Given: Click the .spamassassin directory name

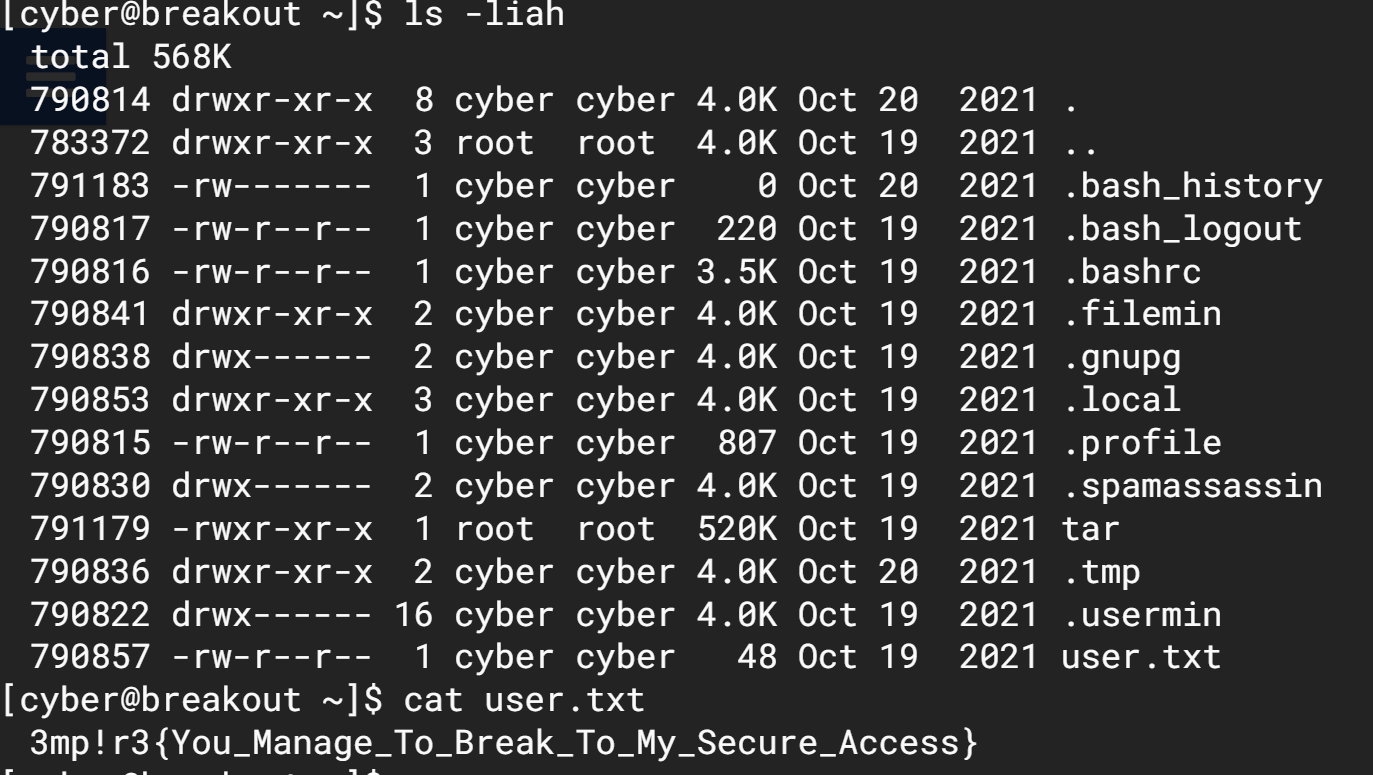Looking at the screenshot, I should pyautogui.click(x=1192, y=486).
